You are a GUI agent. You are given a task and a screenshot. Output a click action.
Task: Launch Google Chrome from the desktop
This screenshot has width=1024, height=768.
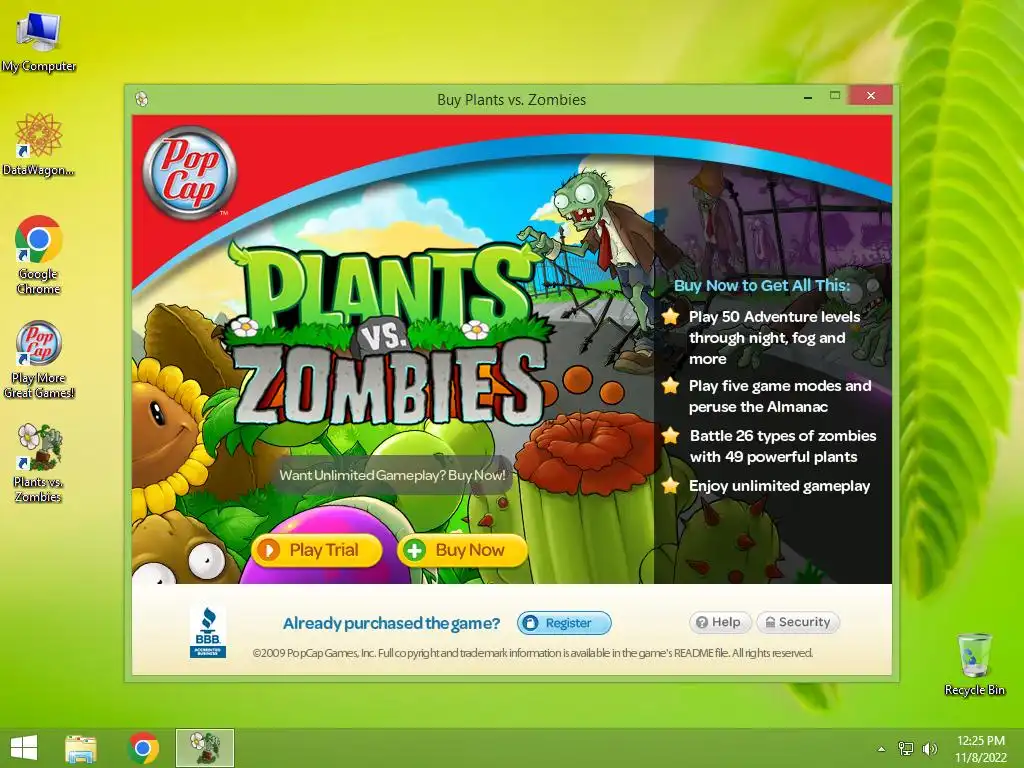pos(39,255)
